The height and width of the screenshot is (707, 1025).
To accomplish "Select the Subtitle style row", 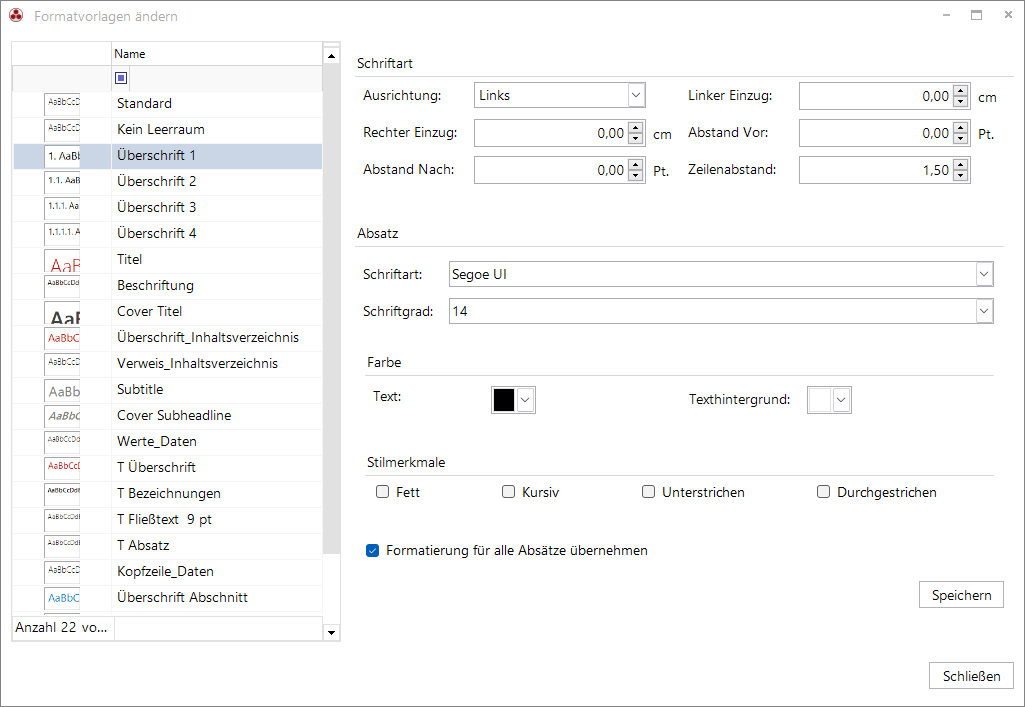I will pos(167,390).
